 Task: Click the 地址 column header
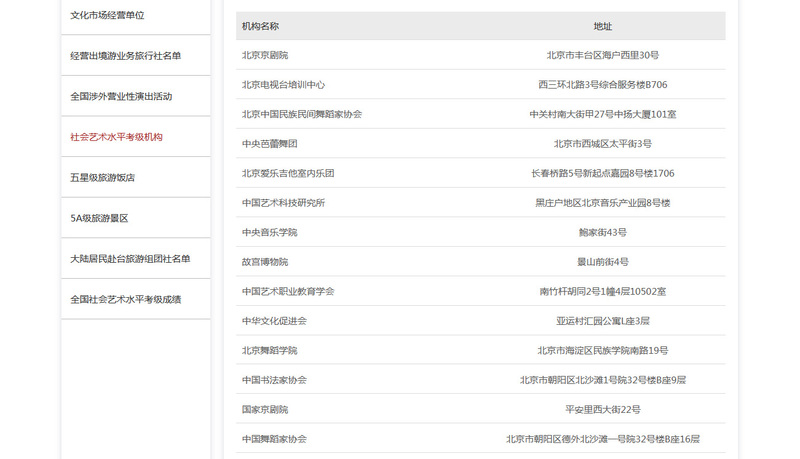pos(603,26)
